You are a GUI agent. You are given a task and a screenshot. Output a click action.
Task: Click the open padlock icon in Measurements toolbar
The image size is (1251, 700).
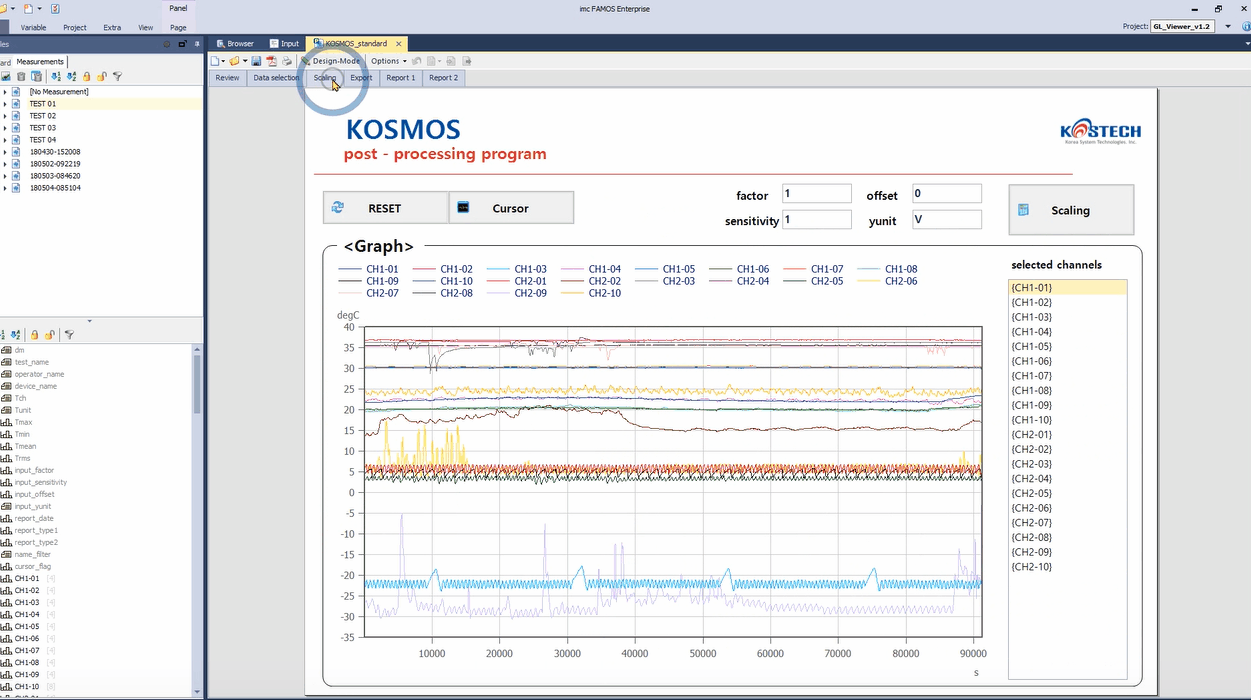coord(102,76)
